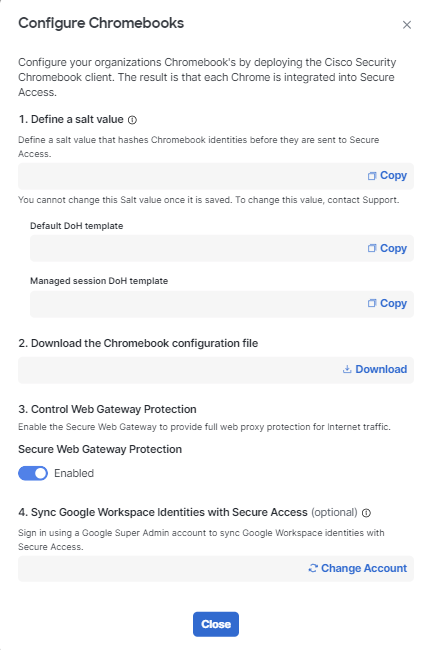
Task: Click the blue Close button
Action: (216, 624)
